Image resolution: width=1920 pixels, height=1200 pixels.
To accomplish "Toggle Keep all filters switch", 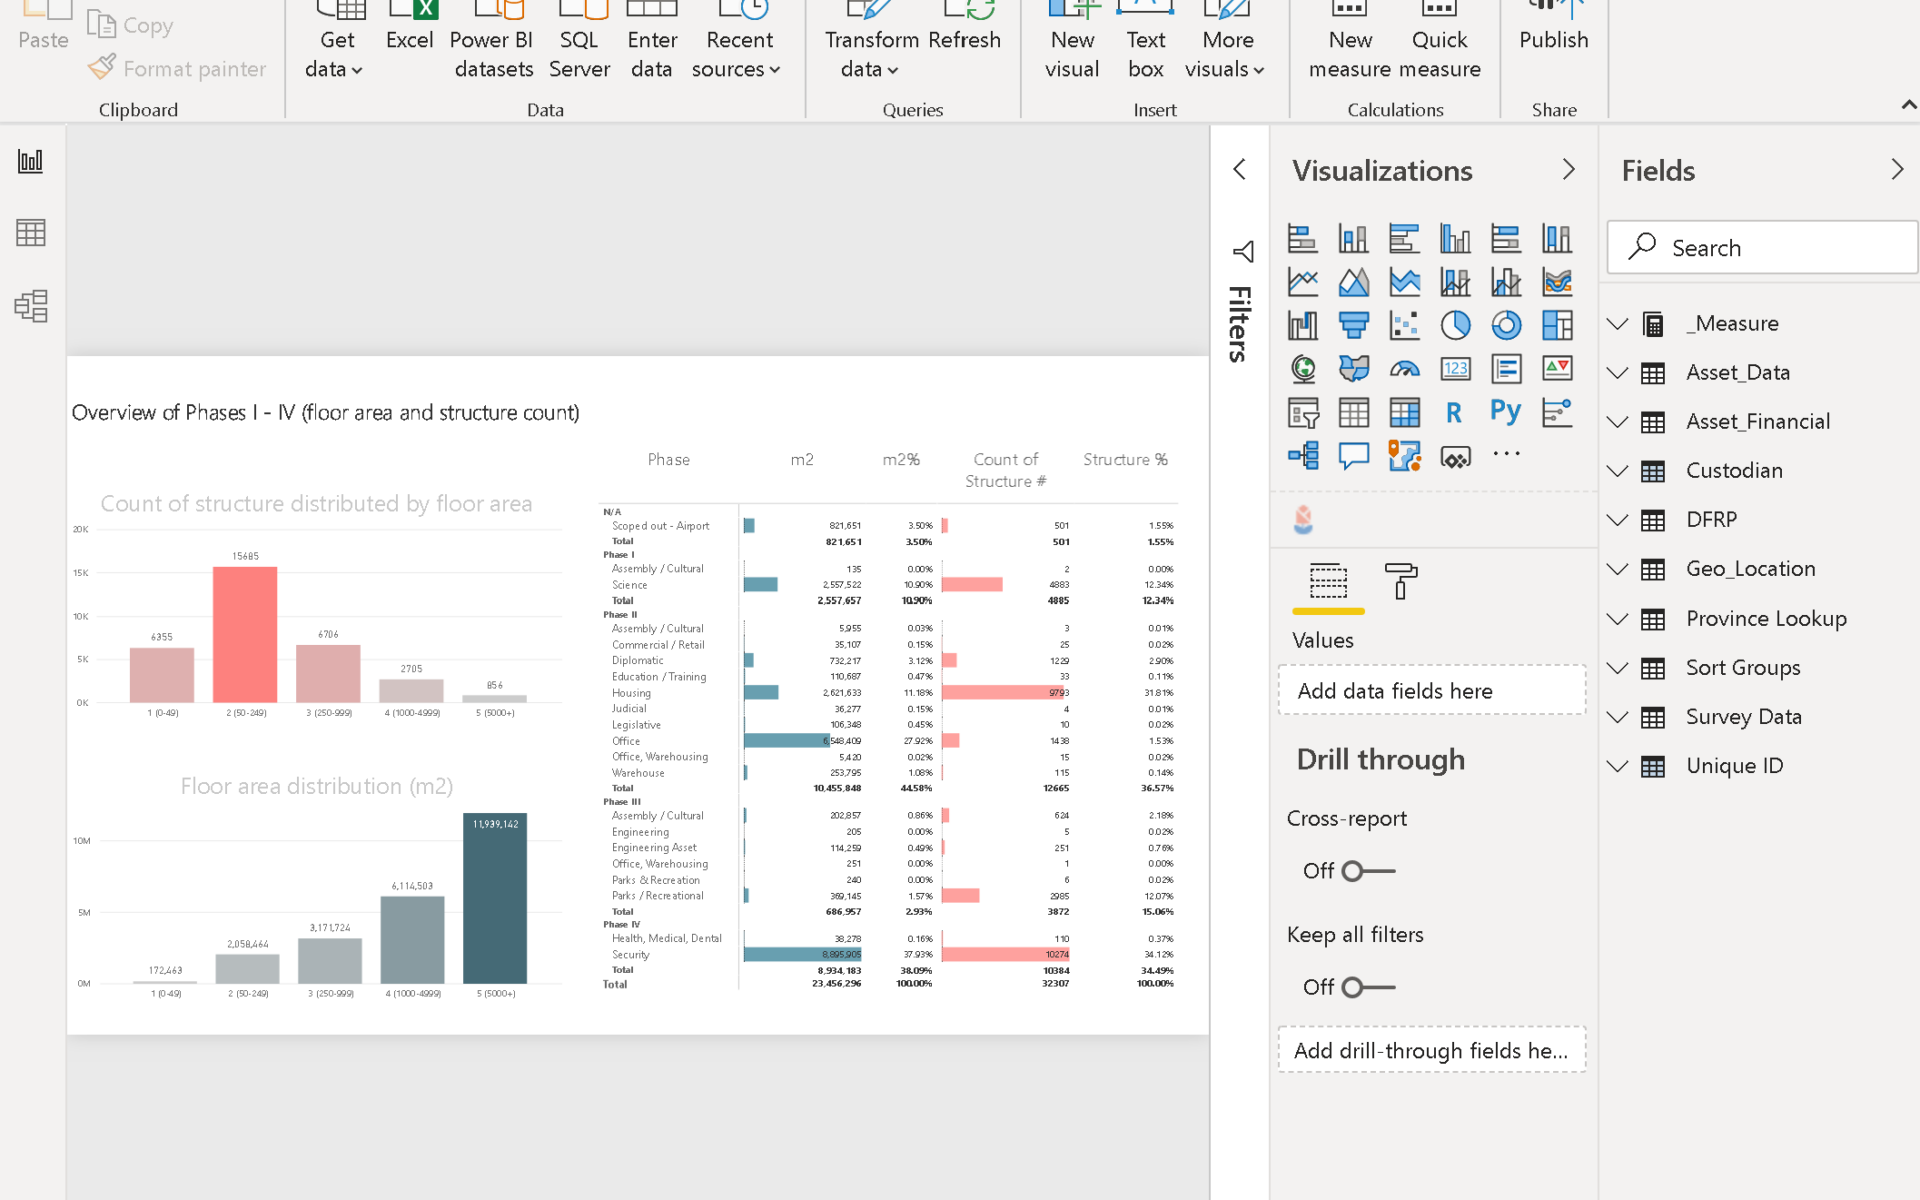I will point(1366,987).
